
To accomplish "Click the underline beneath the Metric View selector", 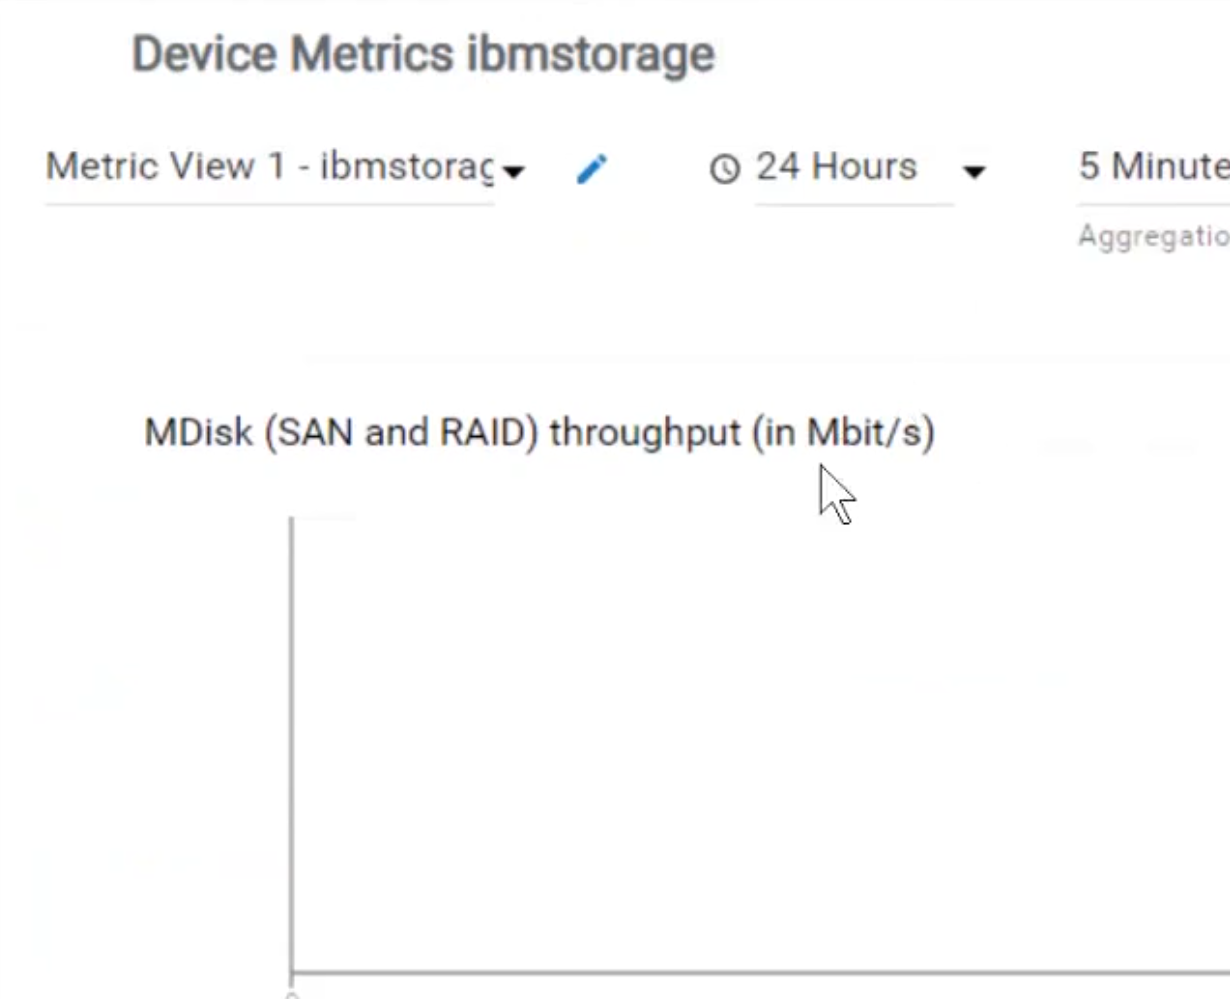I will pyautogui.click(x=270, y=205).
